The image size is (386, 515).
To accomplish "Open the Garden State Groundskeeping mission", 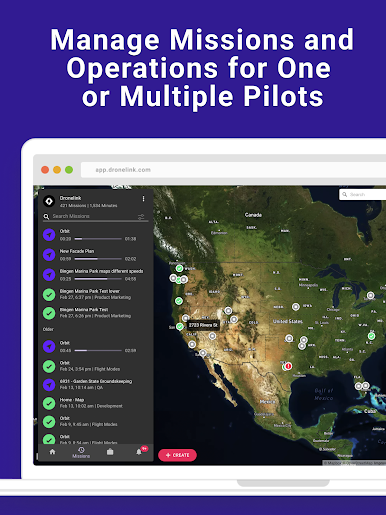I will 96,384.
